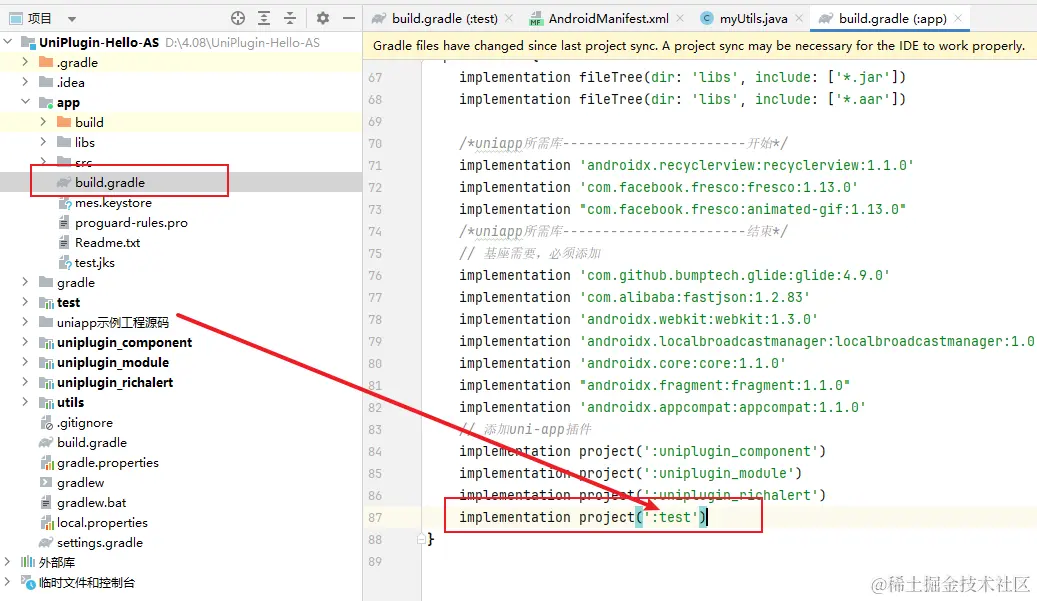Expand the uniplugin_richalert node
The image size is (1037, 601).
pos(25,381)
